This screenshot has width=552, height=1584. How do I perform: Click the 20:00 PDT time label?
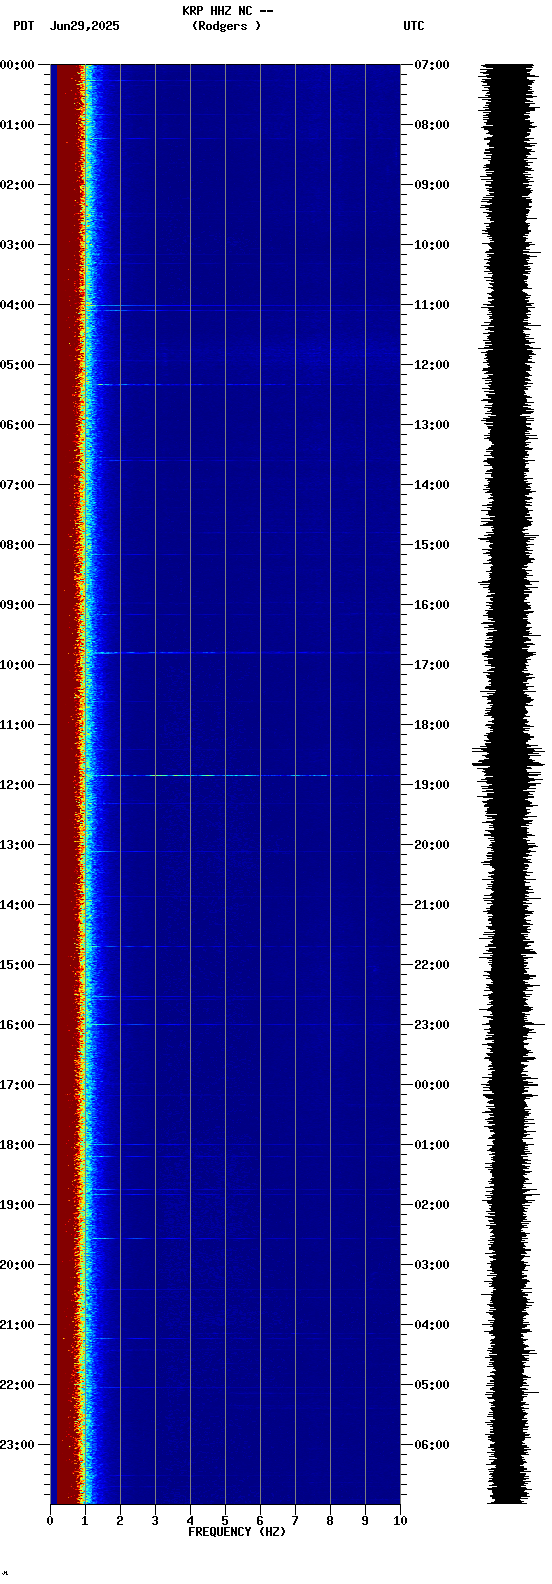(17, 1265)
